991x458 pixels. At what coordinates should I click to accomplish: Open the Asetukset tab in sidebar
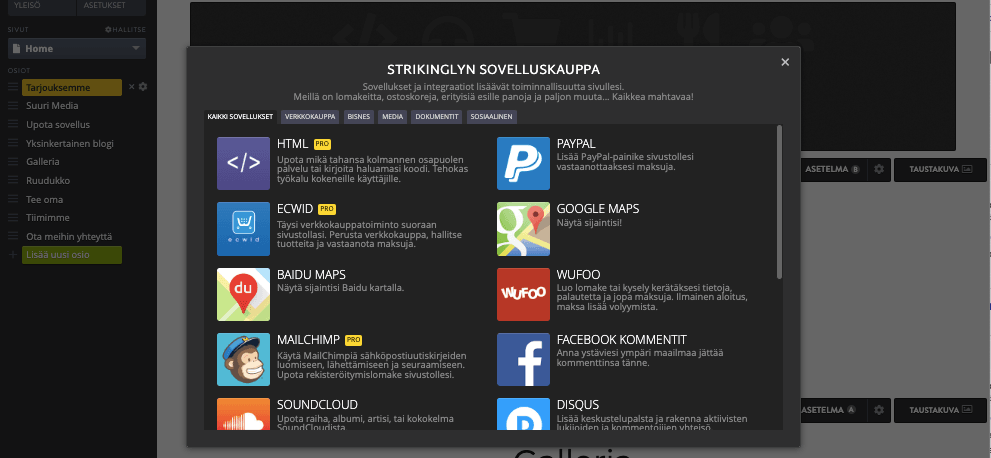click(111, 6)
